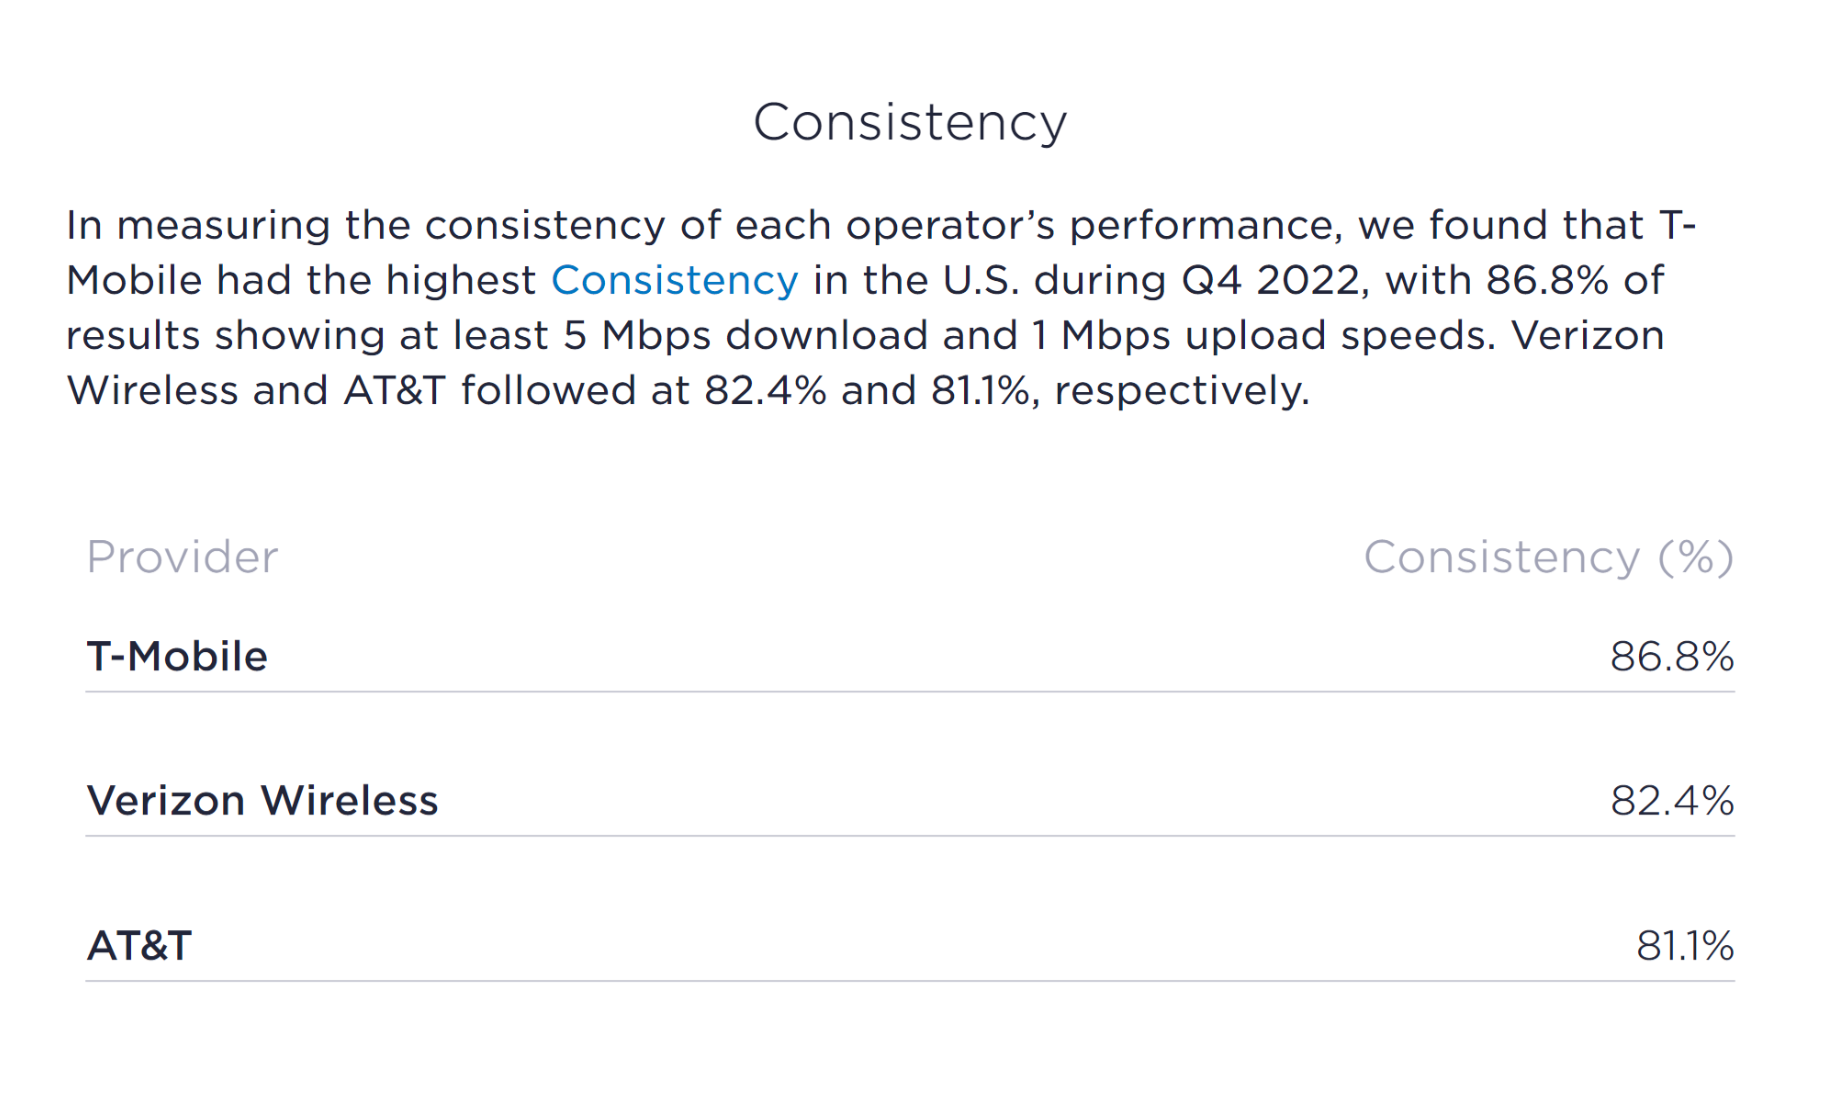Click the Provider column header
Viewport: 1830px width, 1110px height.
pos(182,557)
